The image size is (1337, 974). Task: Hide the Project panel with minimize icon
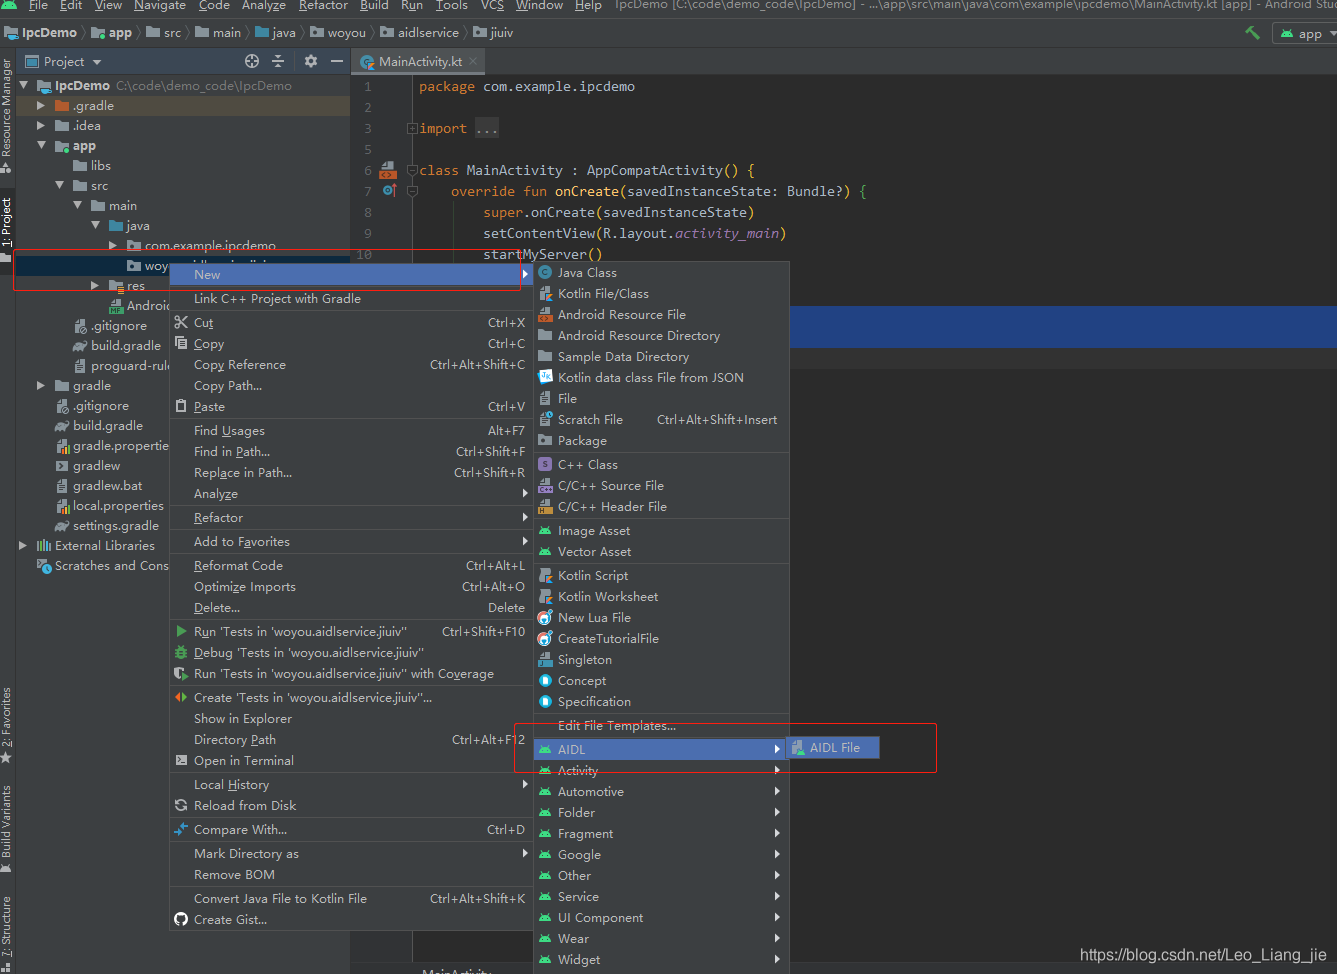337,61
